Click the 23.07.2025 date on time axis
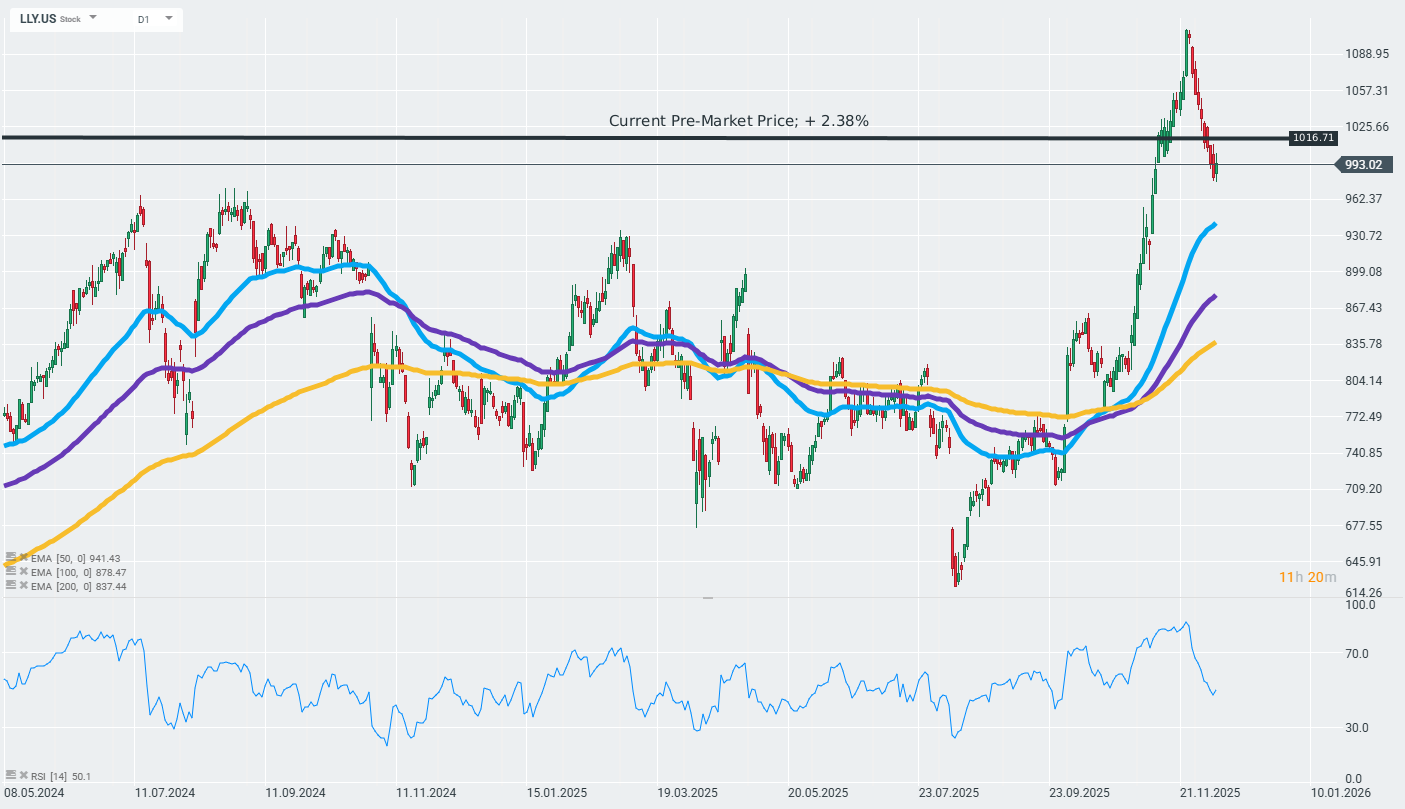Screen dimensions: 1405x809 tap(948, 793)
